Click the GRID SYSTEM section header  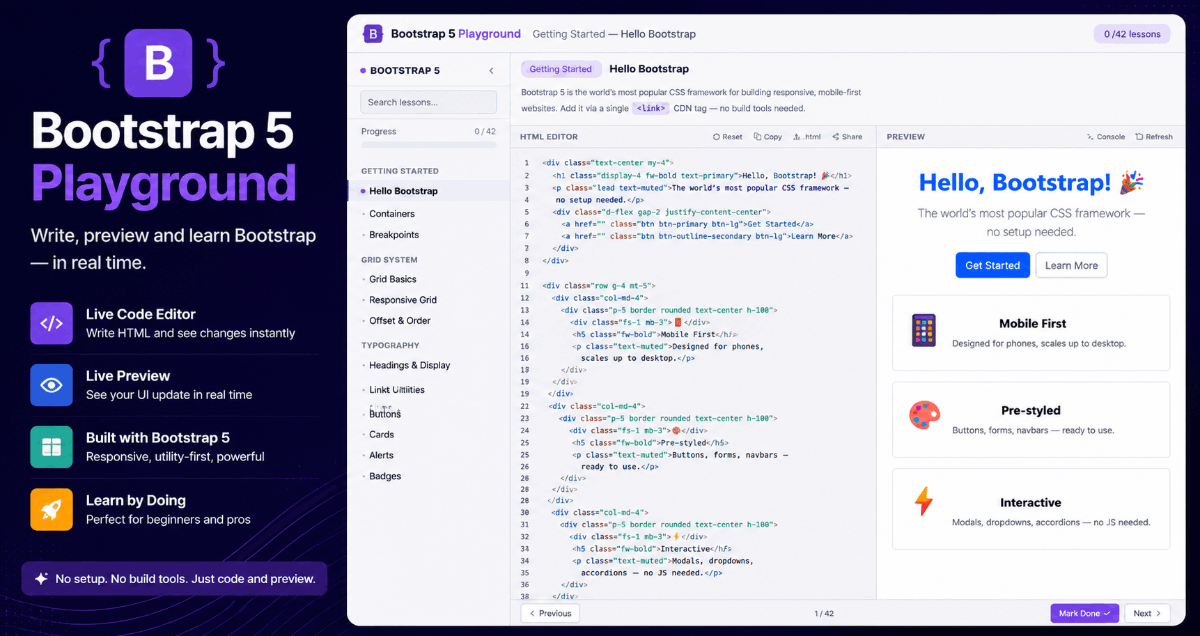tap(391, 259)
